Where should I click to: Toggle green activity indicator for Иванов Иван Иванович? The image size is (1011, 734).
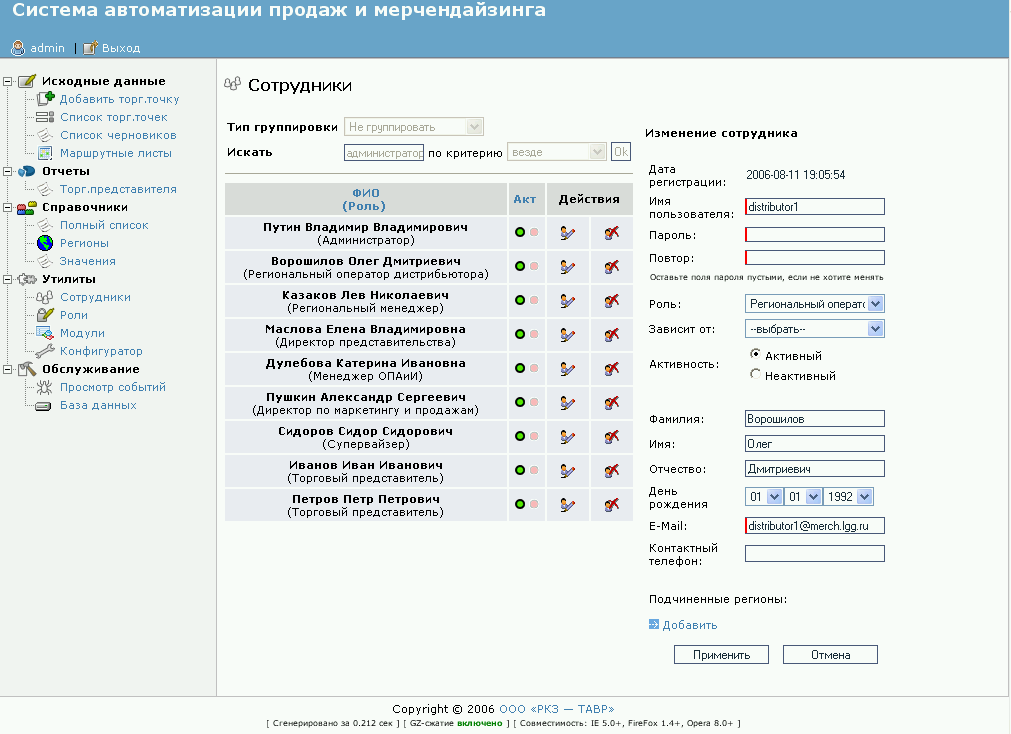[x=520, y=471]
